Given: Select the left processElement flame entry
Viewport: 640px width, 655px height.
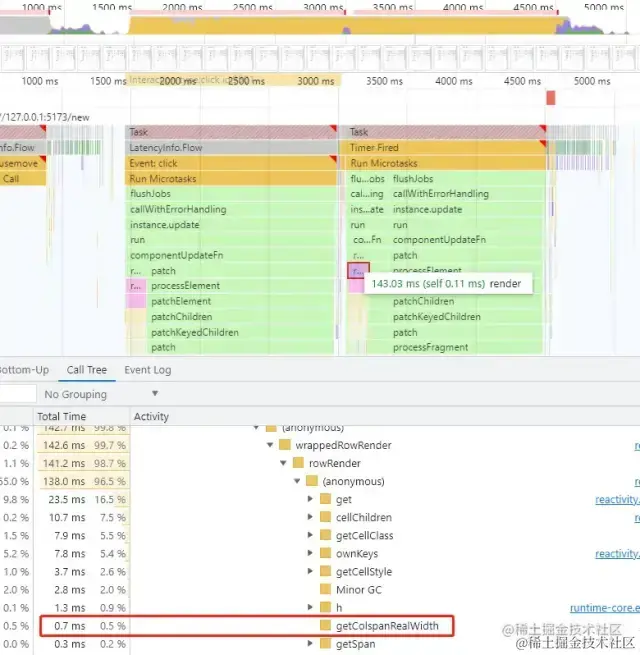Looking at the screenshot, I should (x=241, y=286).
